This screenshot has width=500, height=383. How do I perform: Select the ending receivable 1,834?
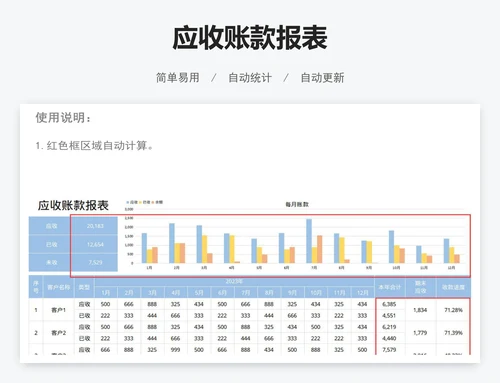tap(421, 310)
